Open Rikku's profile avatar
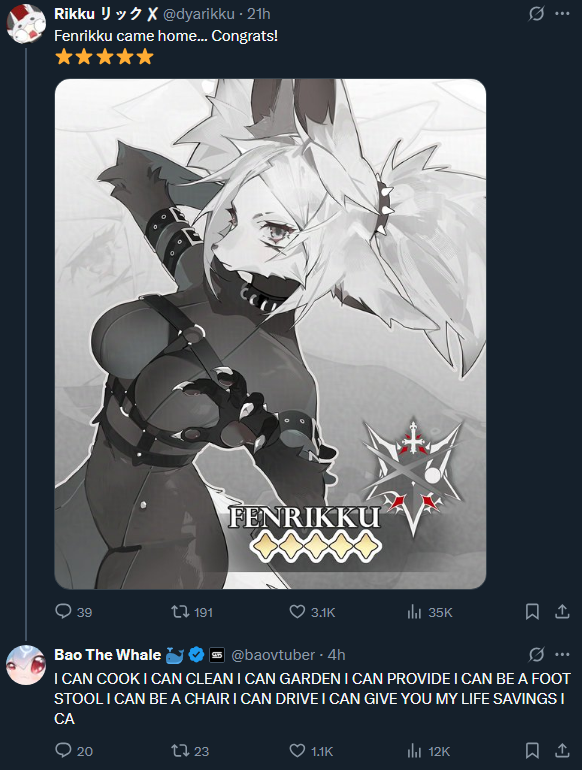The image size is (582, 770). tap(26, 24)
